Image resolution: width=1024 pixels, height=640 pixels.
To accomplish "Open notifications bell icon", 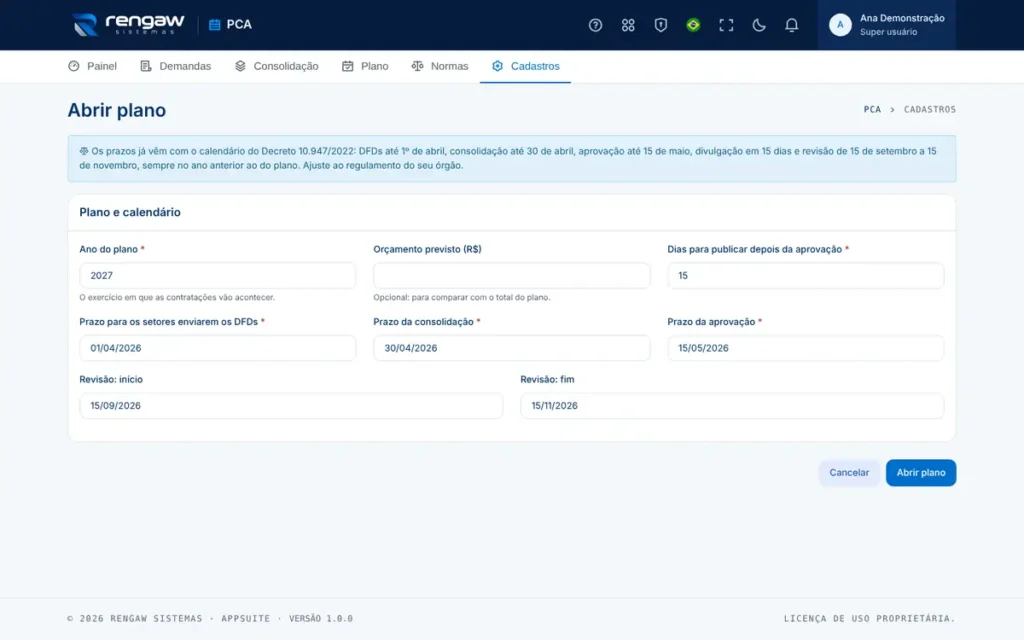I will (x=791, y=25).
